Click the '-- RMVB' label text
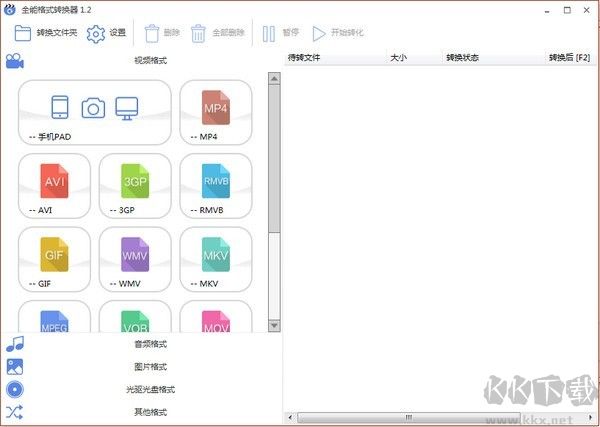 pos(207,210)
